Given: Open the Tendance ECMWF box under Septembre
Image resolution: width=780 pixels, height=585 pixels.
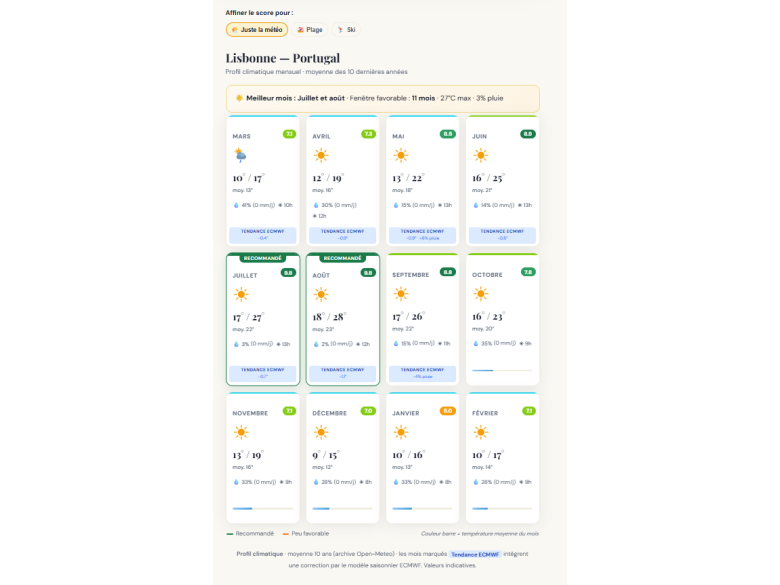Looking at the screenshot, I should (x=423, y=373).
